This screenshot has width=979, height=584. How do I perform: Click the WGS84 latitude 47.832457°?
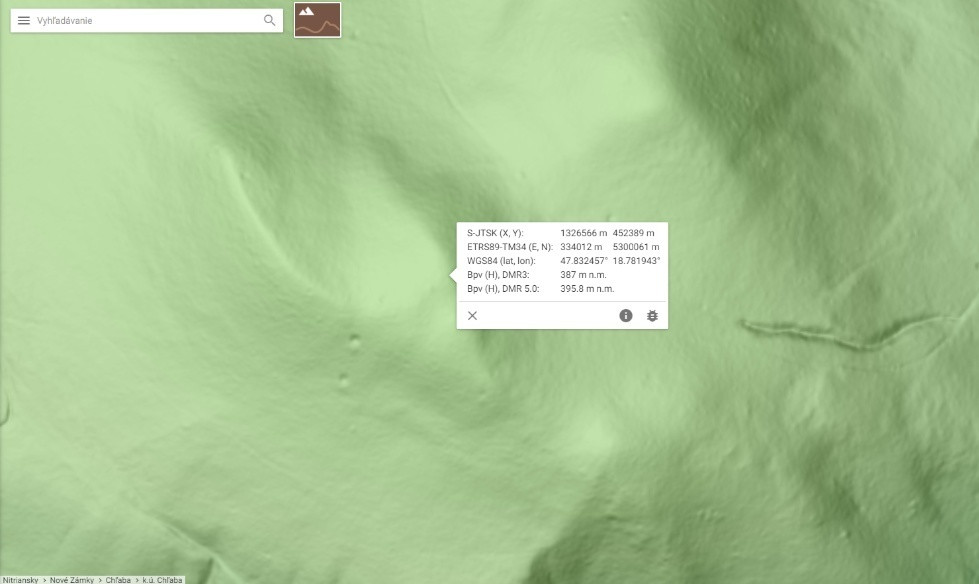[x=584, y=261]
